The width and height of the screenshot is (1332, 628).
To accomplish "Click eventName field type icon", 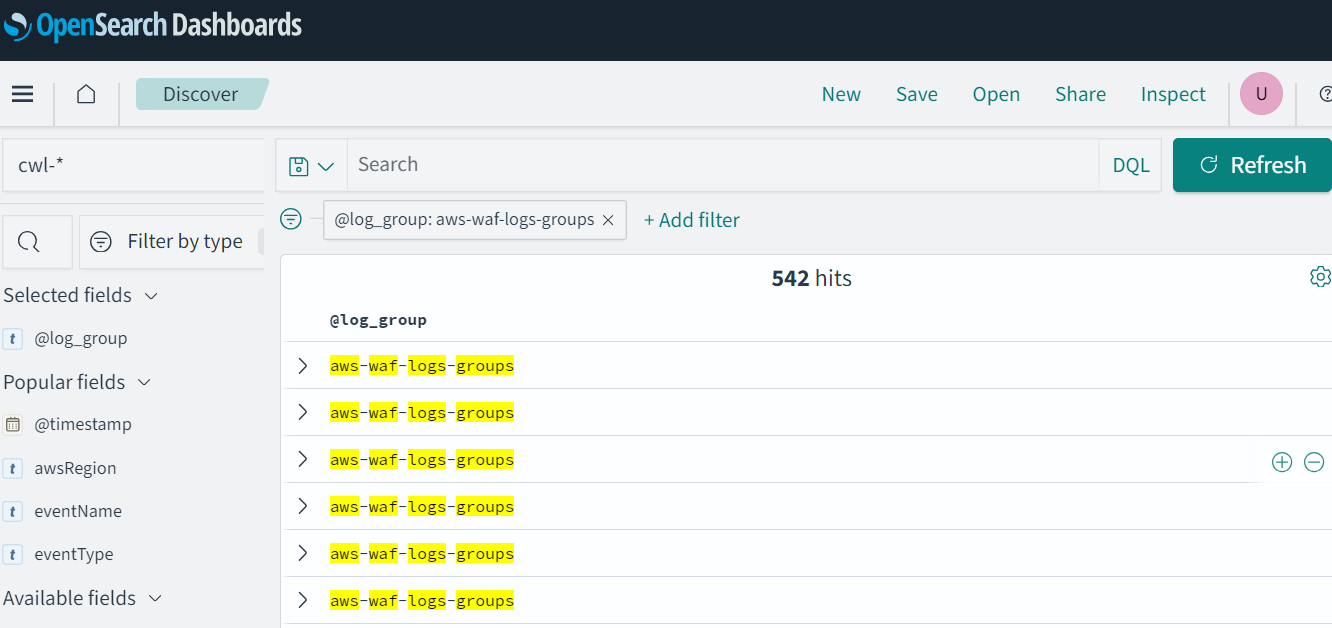I will pos(13,511).
